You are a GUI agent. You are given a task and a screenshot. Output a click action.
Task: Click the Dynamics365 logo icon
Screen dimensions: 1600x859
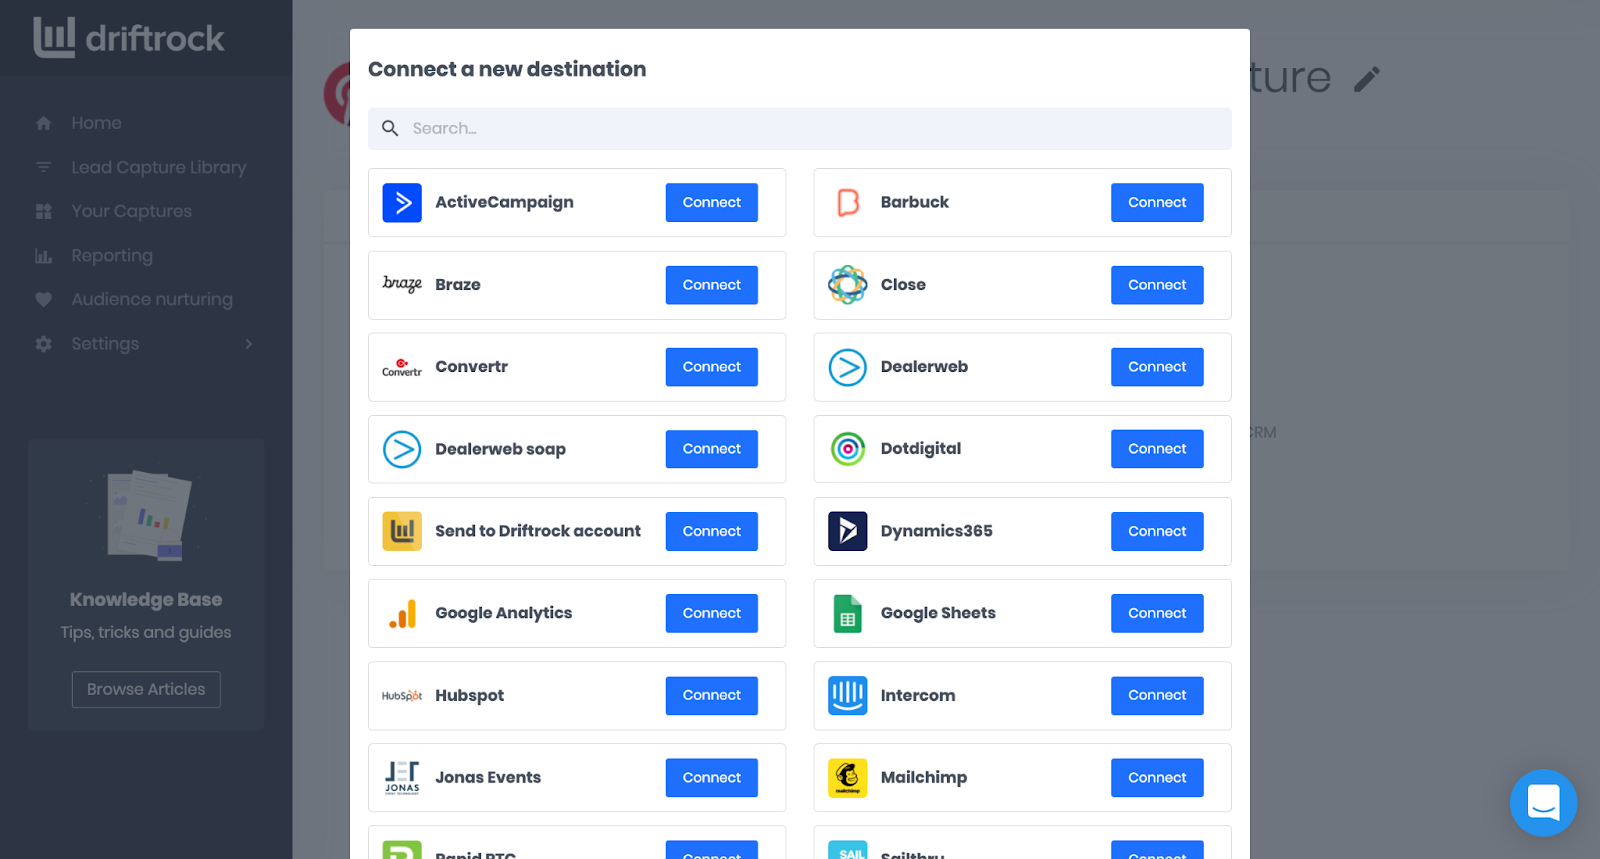click(847, 531)
